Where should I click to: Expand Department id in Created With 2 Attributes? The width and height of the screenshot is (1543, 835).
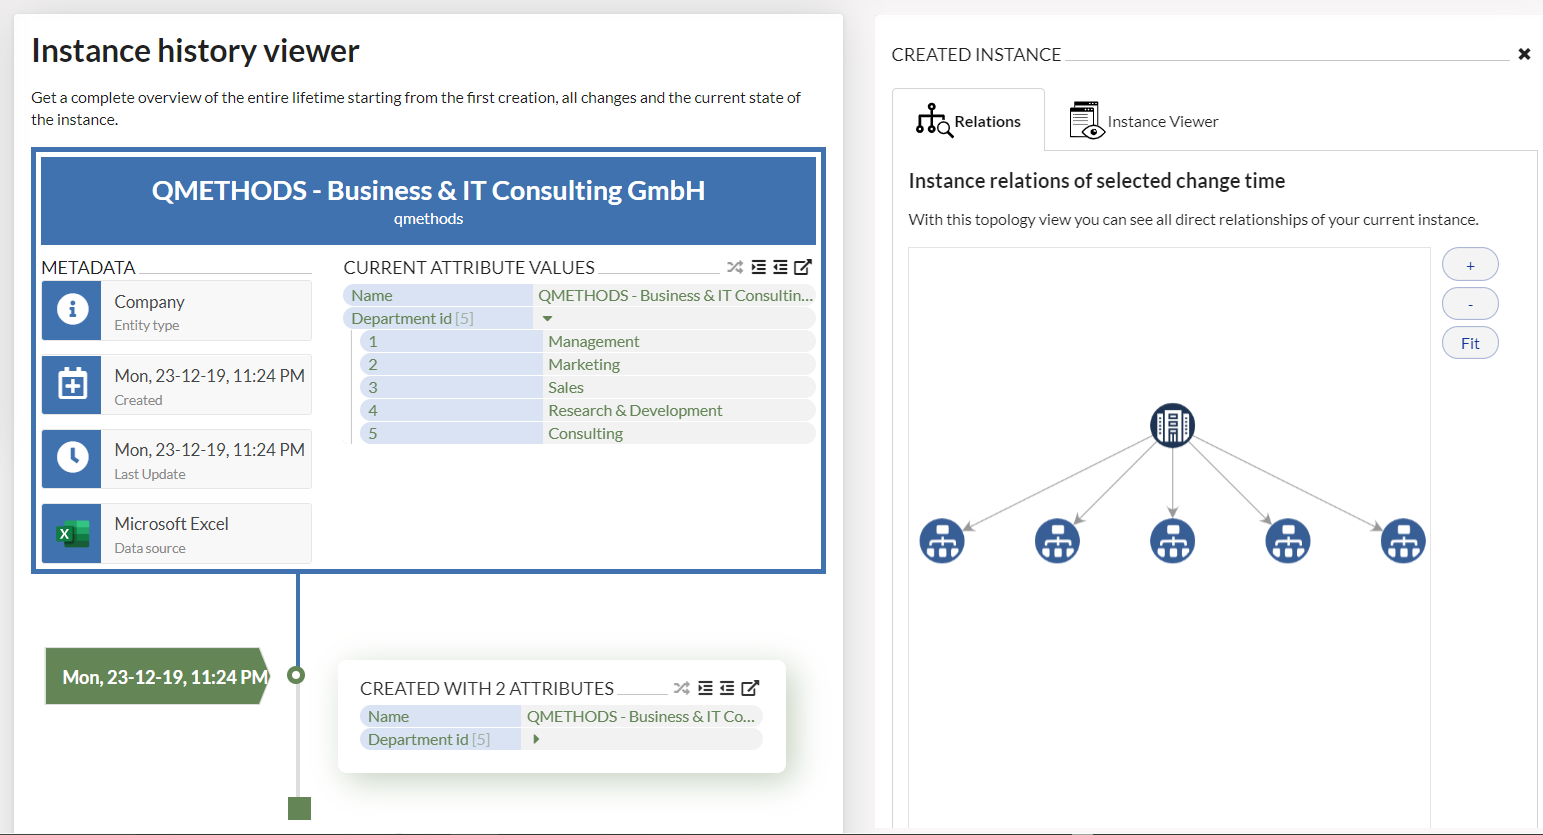tap(536, 740)
